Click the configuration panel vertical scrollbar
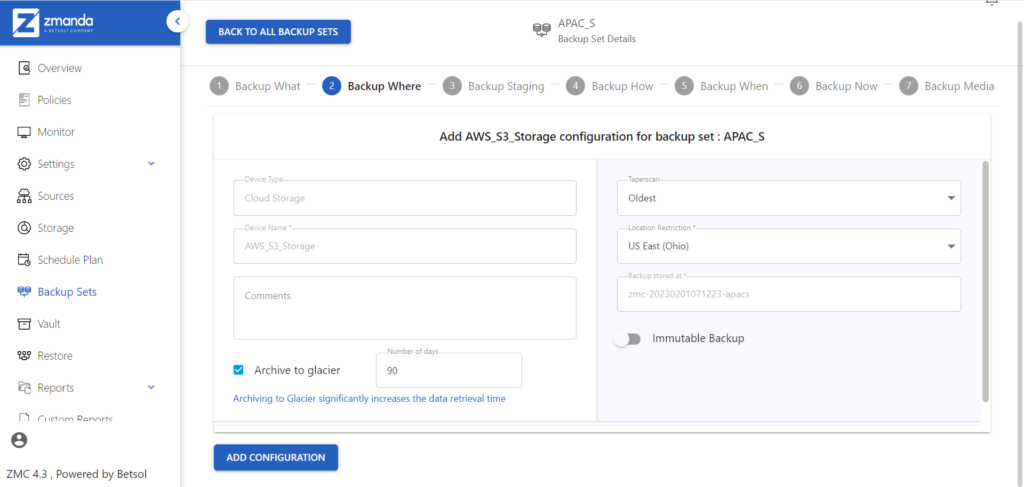This screenshot has height=487, width=1024. pos(985,281)
